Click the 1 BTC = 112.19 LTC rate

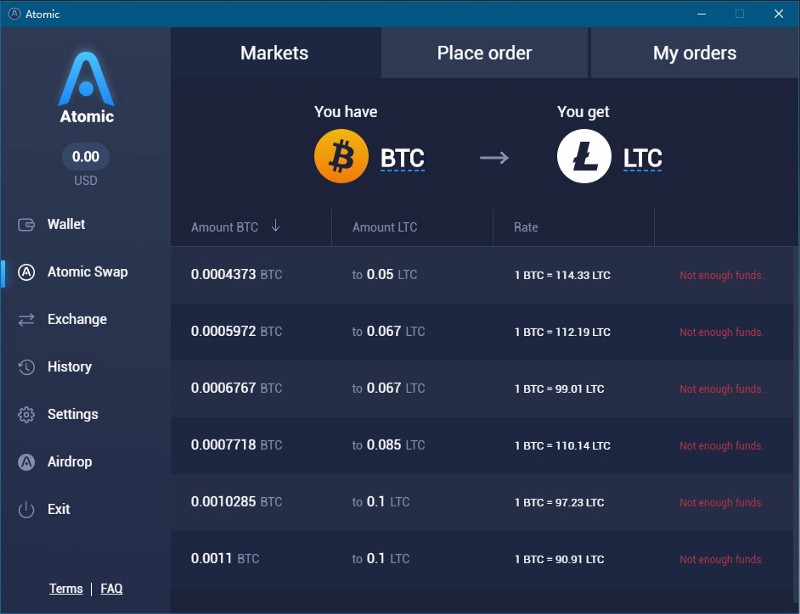tap(562, 332)
